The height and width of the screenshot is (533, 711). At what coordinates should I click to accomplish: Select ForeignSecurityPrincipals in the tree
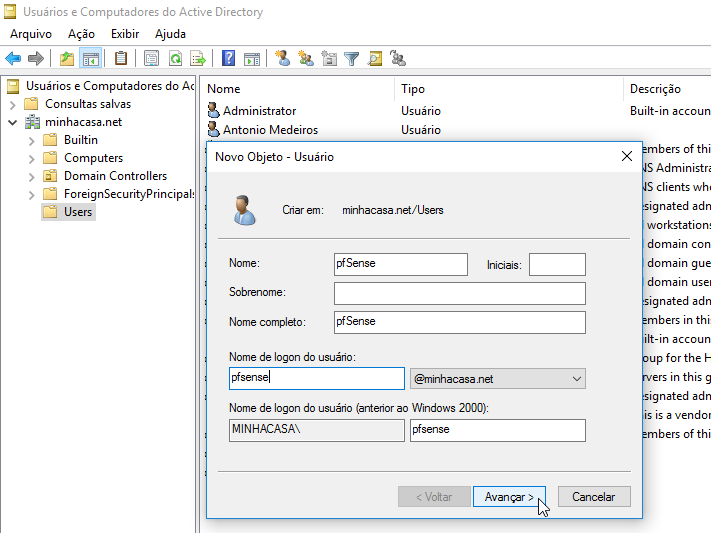click(129, 194)
